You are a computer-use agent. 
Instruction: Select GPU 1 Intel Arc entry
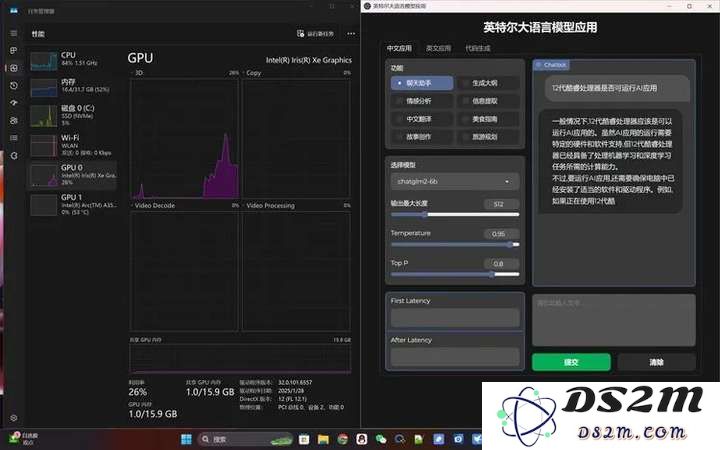tap(73, 204)
